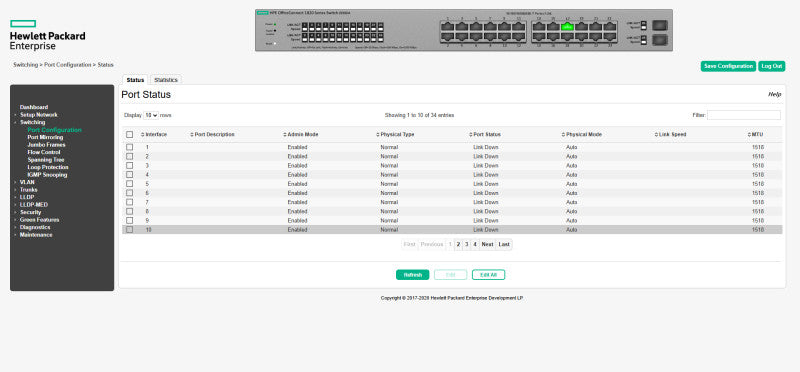Go to the Next page of entries
Image resolution: width=800 pixels, height=372 pixels.
(487, 244)
